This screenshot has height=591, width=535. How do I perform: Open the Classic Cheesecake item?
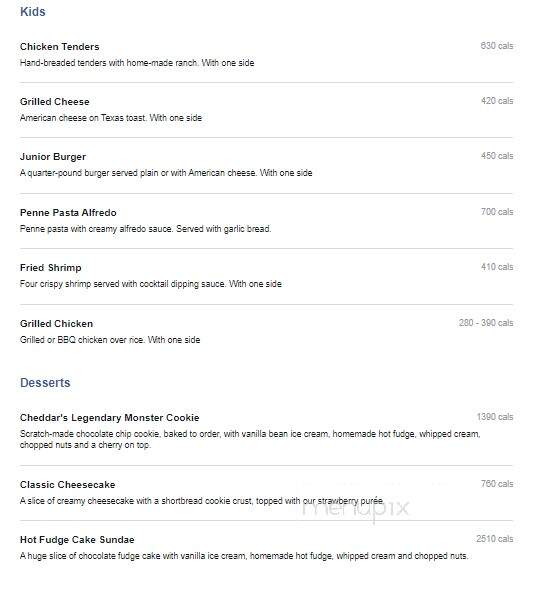tap(67, 485)
